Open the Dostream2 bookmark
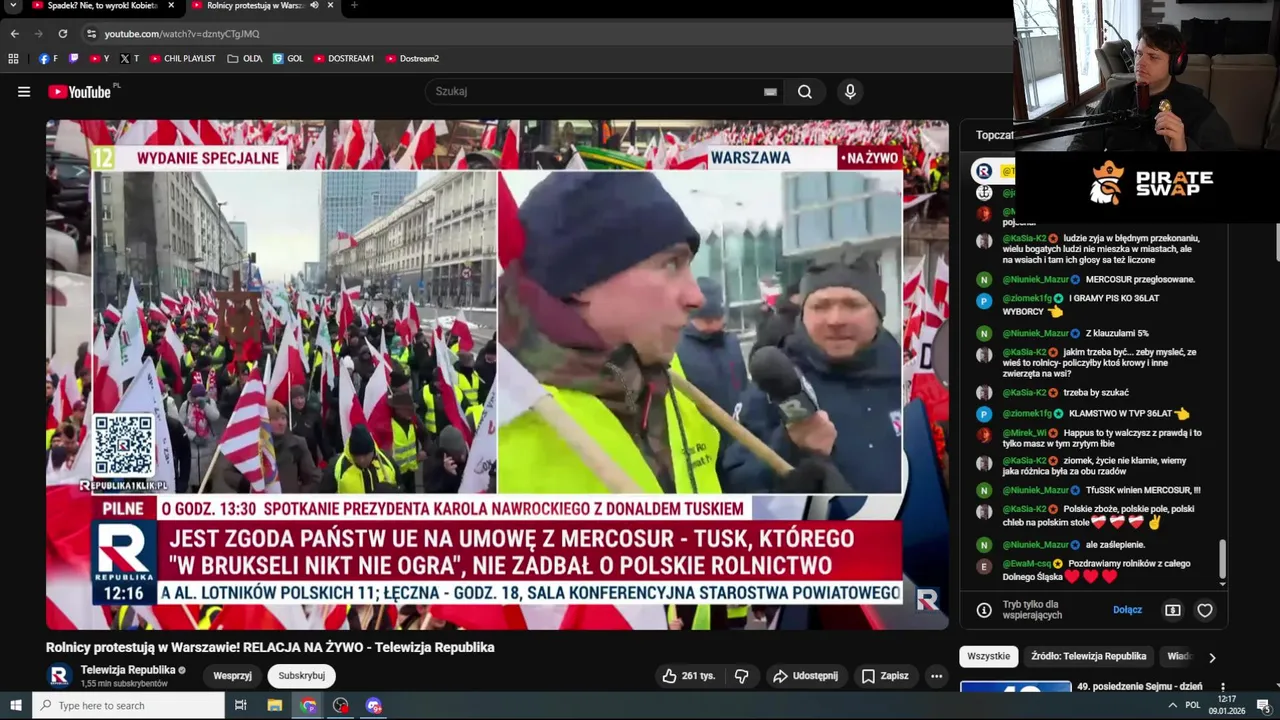1280x720 pixels. (412, 59)
